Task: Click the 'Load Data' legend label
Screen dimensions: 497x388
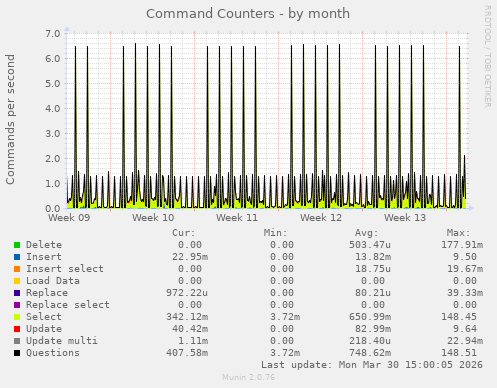Action: pos(53,281)
